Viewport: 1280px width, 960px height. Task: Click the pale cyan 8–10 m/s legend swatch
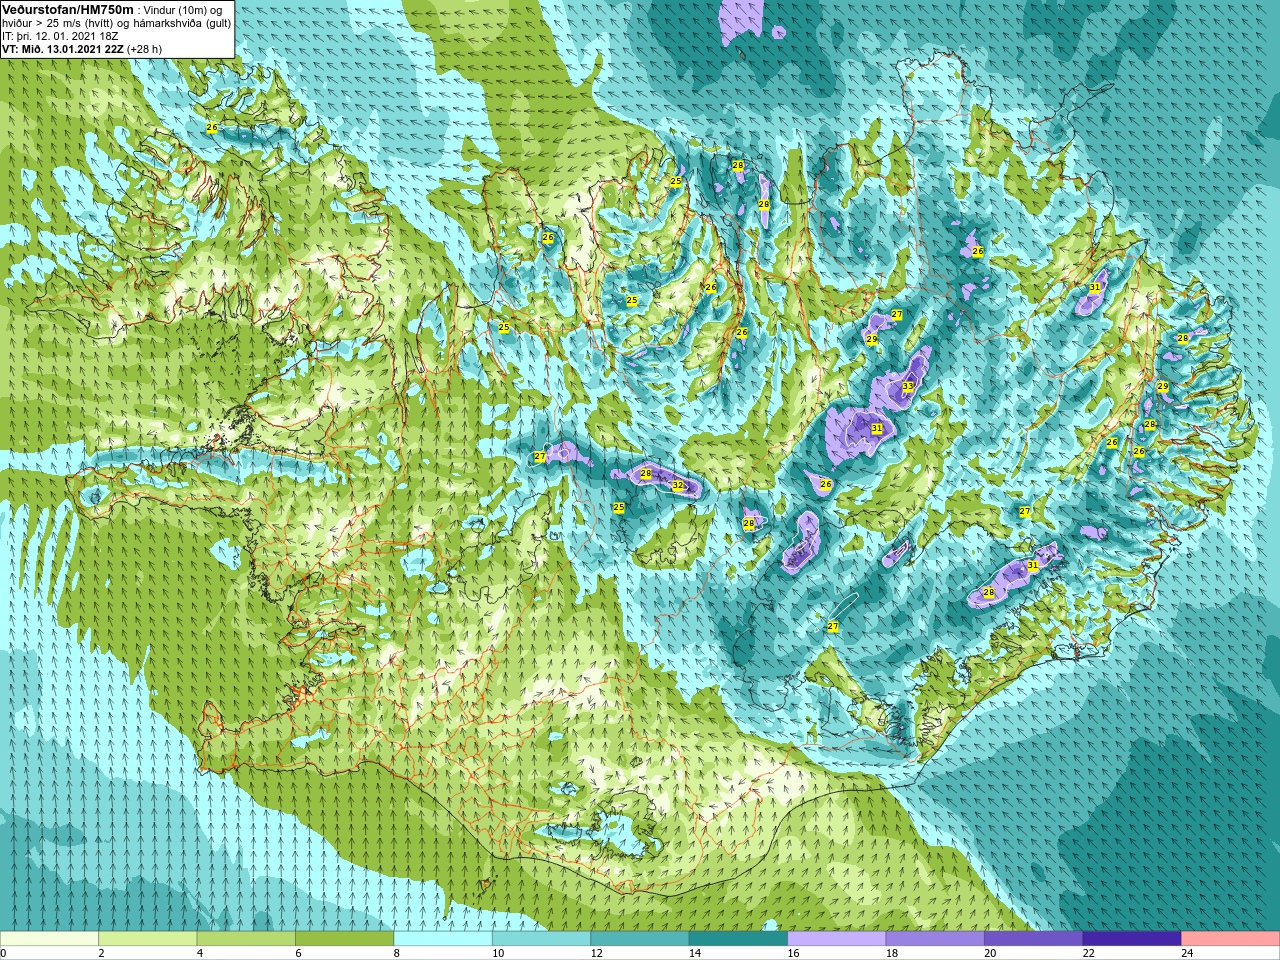443,938
